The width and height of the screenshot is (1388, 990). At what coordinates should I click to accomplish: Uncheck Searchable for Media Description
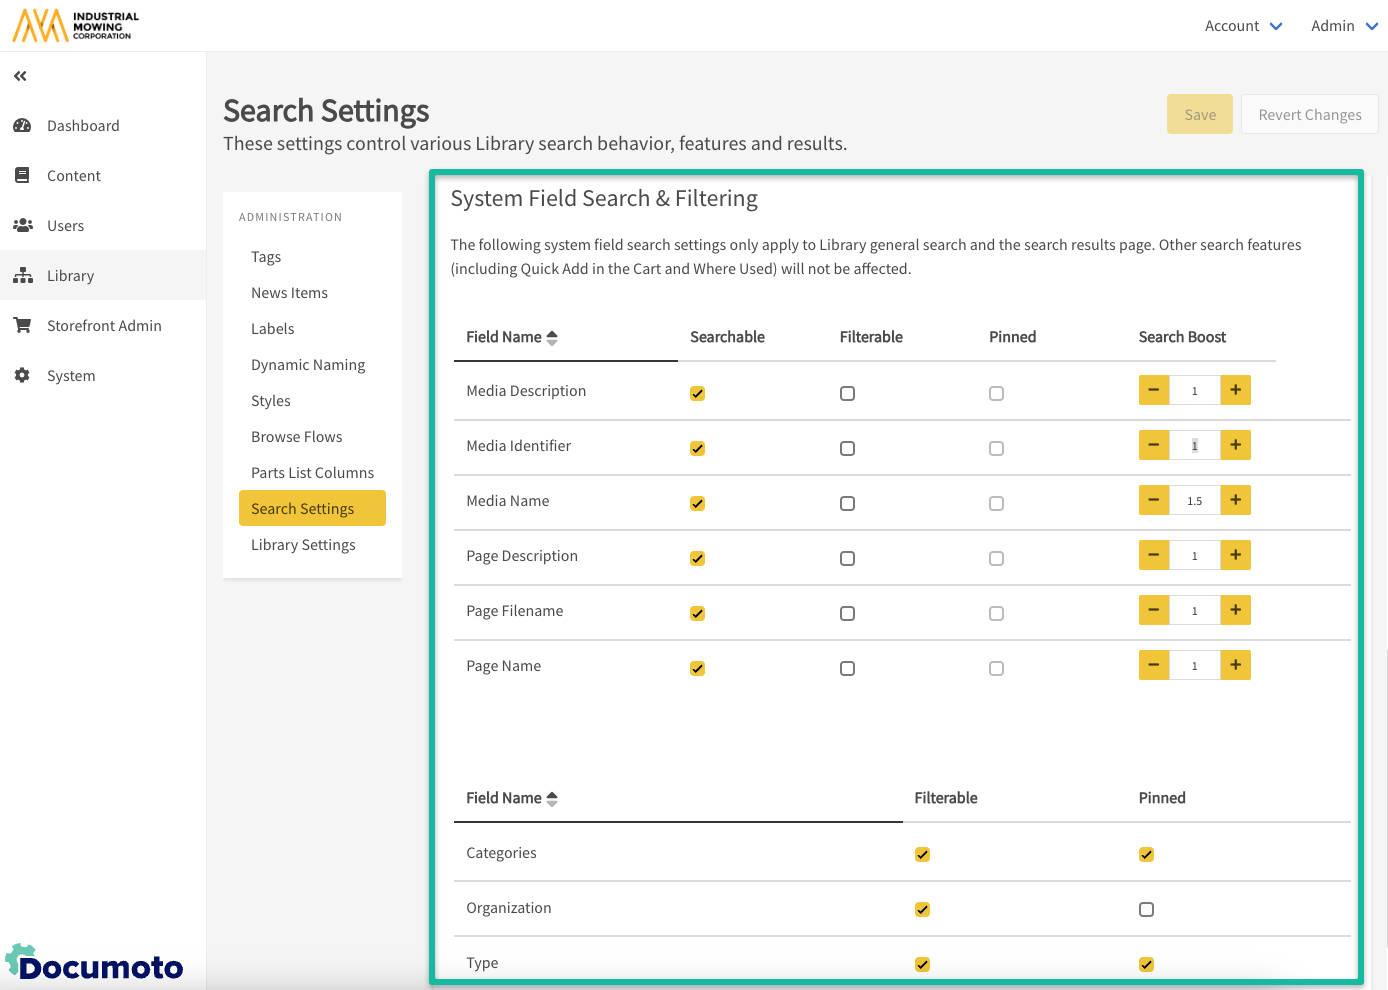(x=697, y=394)
